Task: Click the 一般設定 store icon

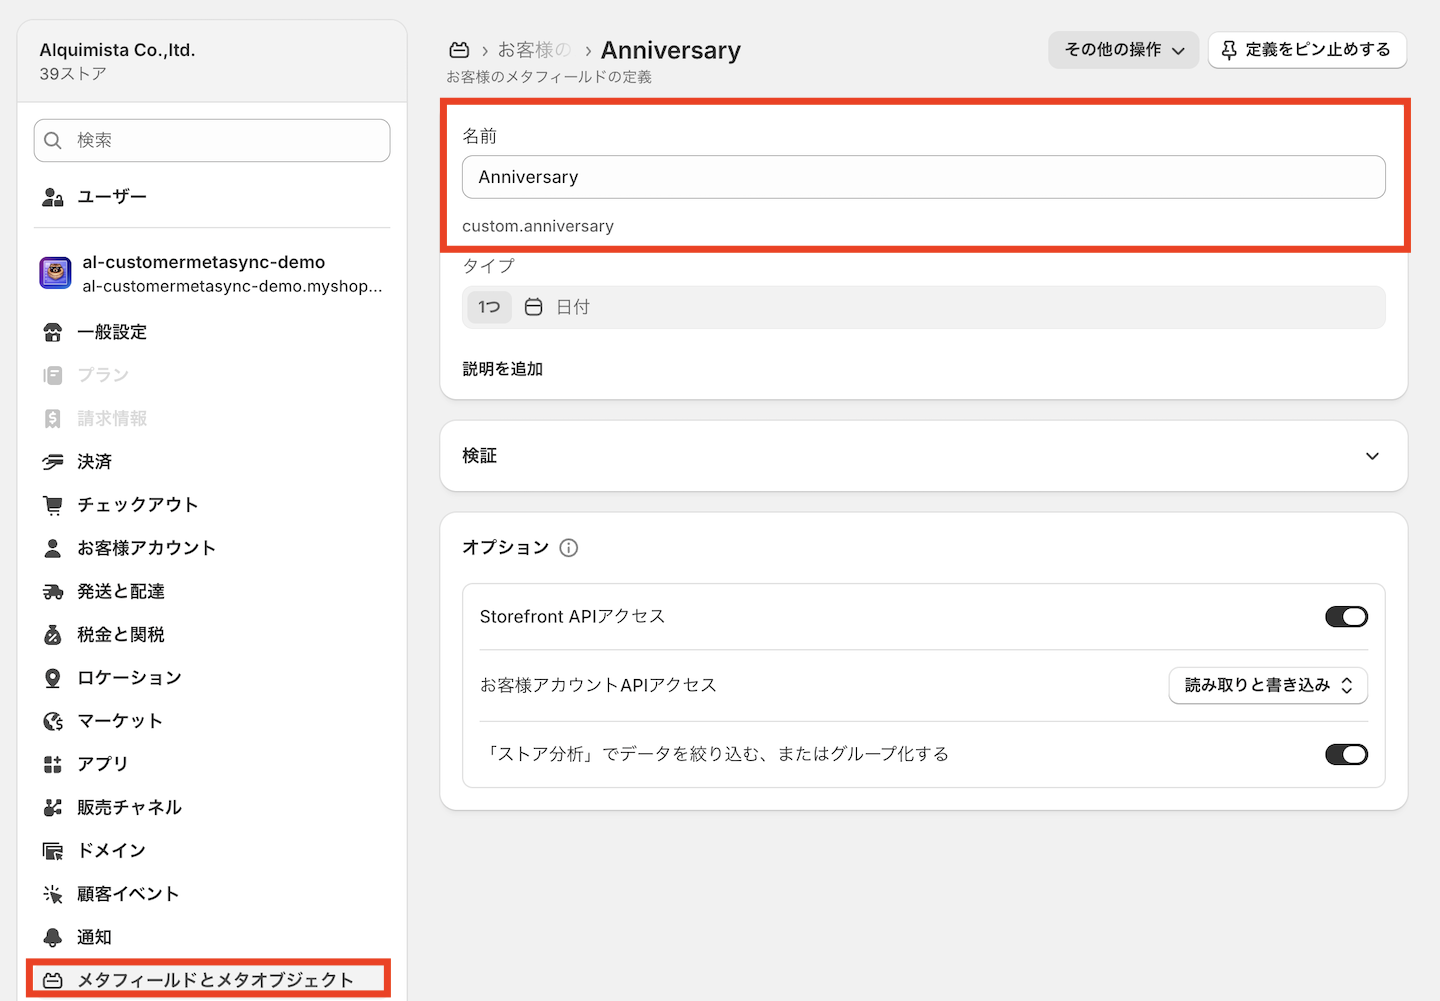Action: point(53,332)
